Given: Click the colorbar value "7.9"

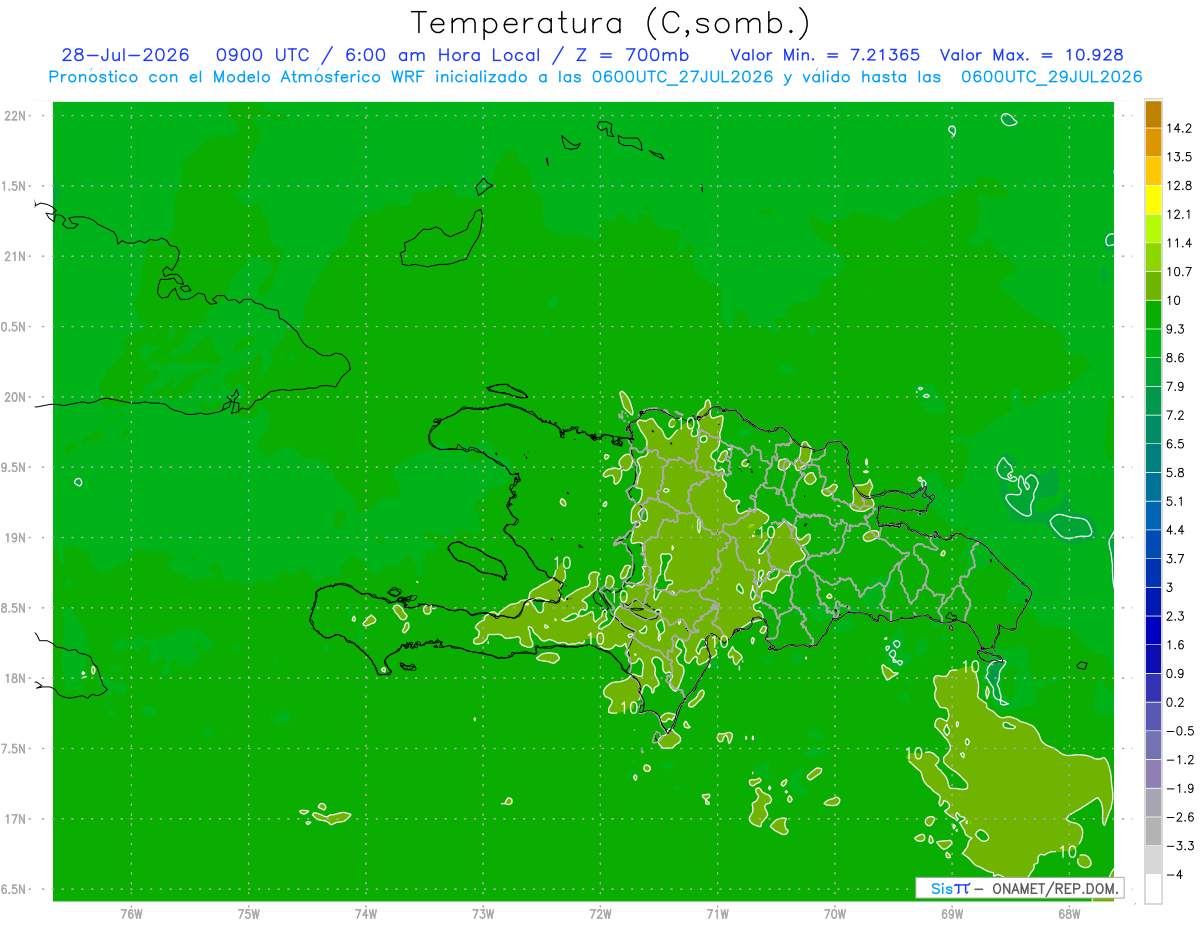Looking at the screenshot, I should [x=1178, y=386].
